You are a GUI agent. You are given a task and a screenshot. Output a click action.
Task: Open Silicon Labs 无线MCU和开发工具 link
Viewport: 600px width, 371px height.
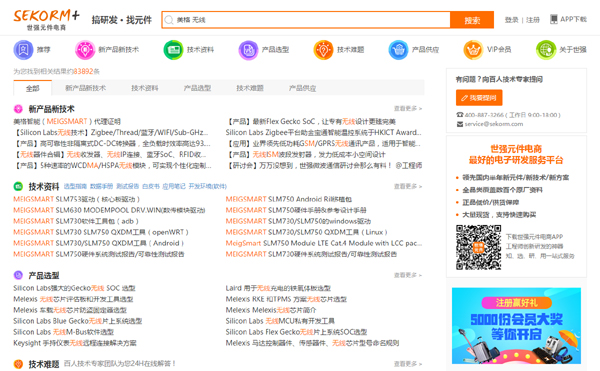point(280,321)
